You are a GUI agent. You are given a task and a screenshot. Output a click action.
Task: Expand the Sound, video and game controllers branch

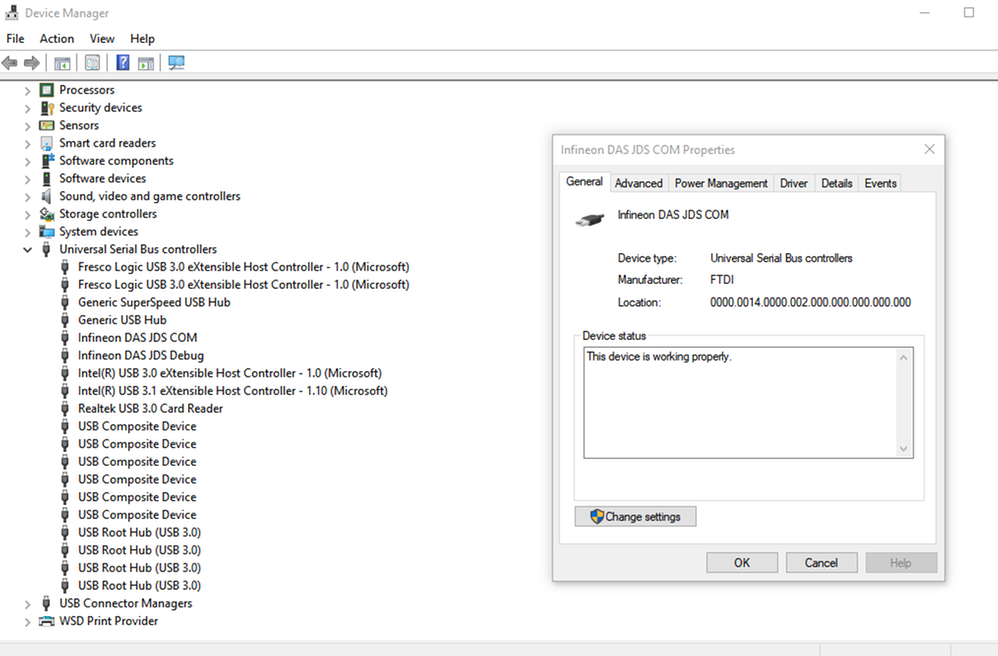(27, 196)
